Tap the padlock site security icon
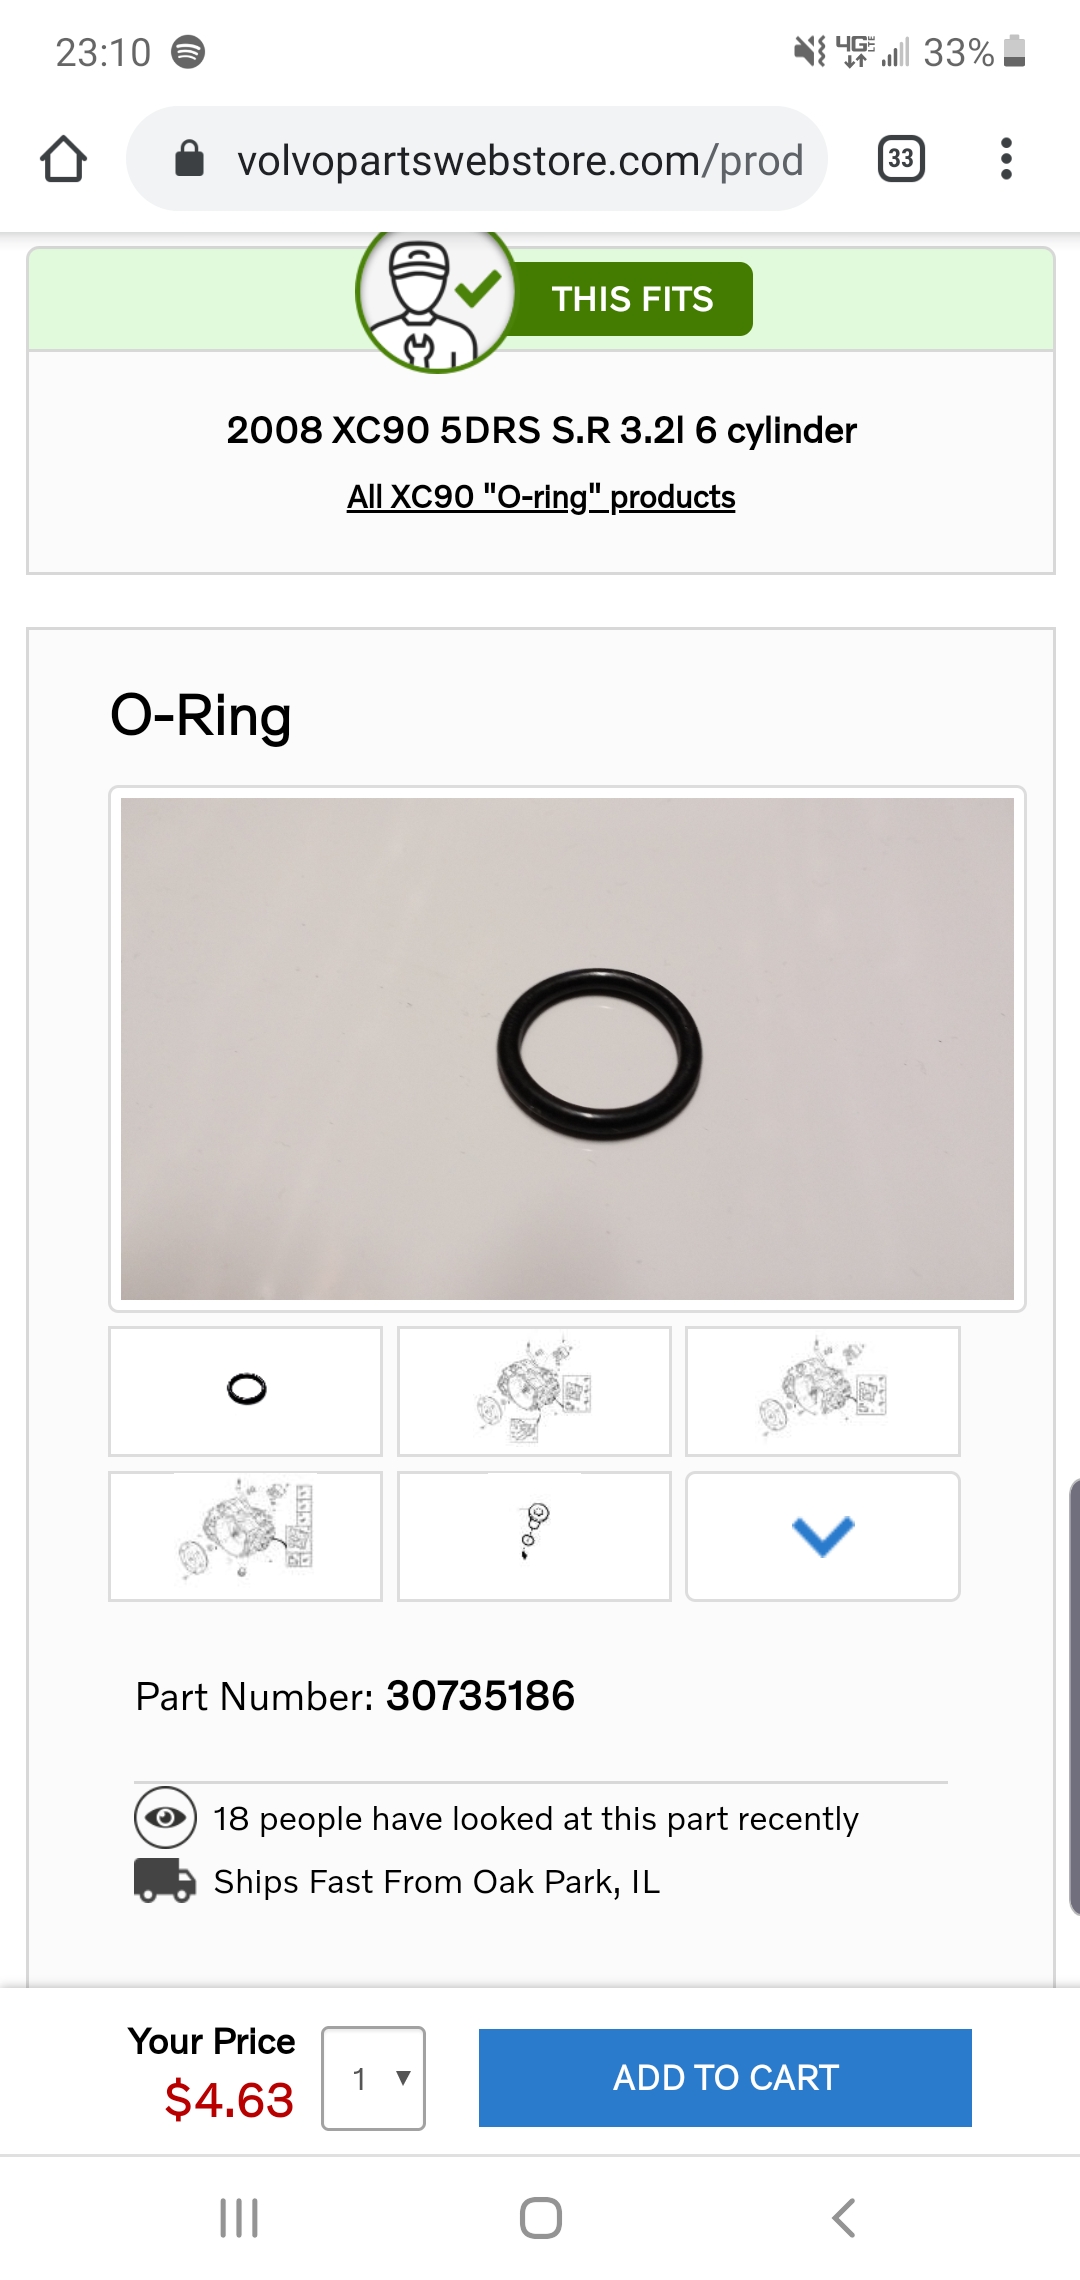Screen dimensions: 1080x2280 point(189,159)
